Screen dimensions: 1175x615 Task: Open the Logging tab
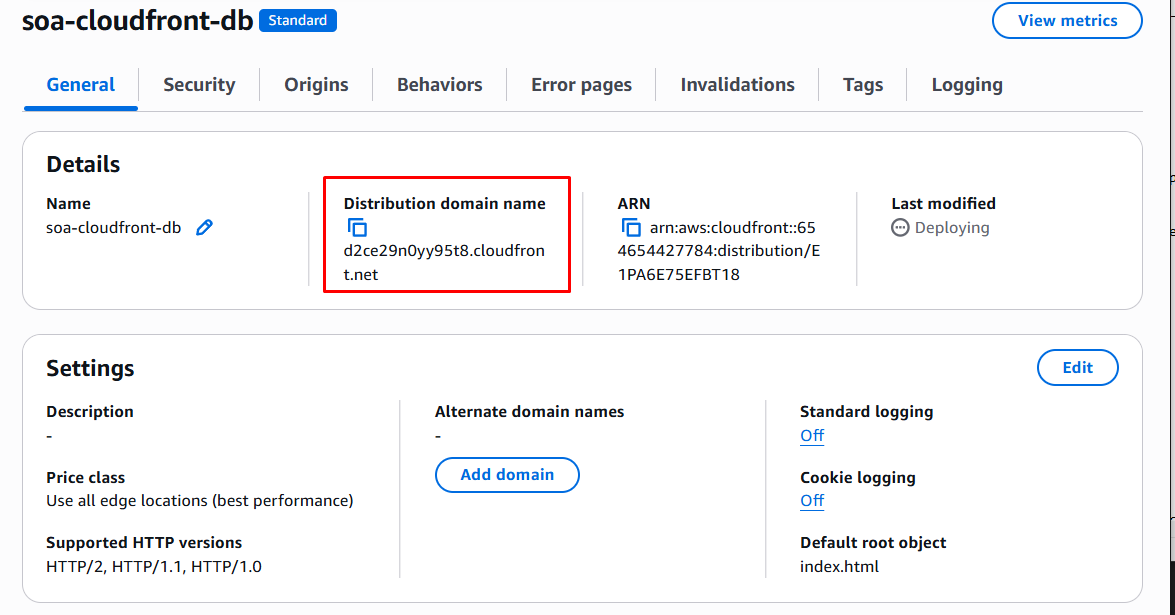(x=966, y=85)
